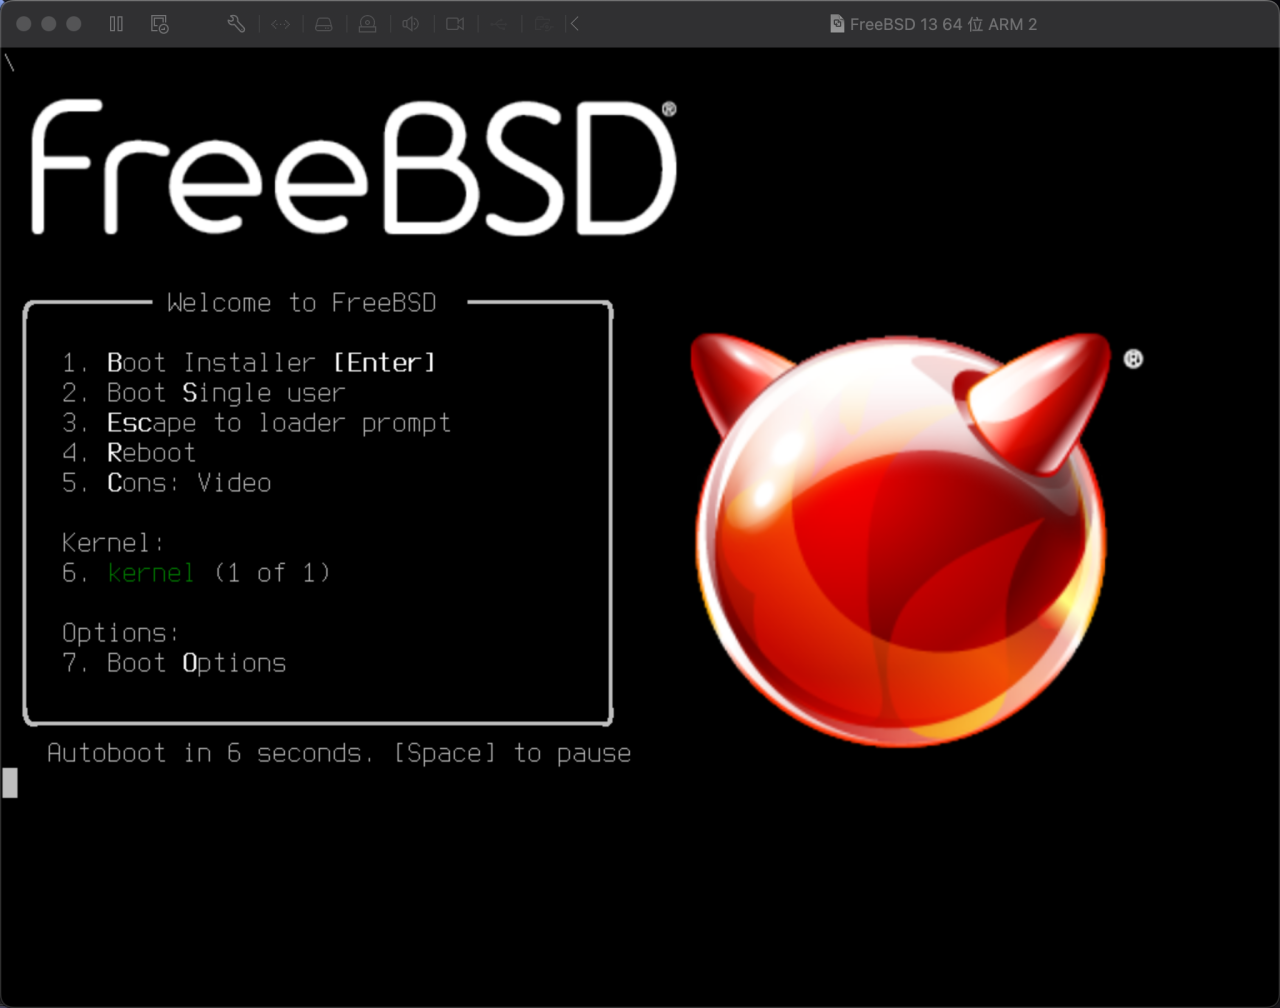Click the Options: section label
This screenshot has height=1008, width=1280.
121,632
